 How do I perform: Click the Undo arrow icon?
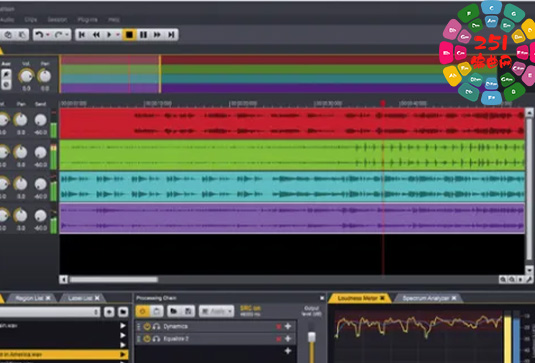(40, 34)
